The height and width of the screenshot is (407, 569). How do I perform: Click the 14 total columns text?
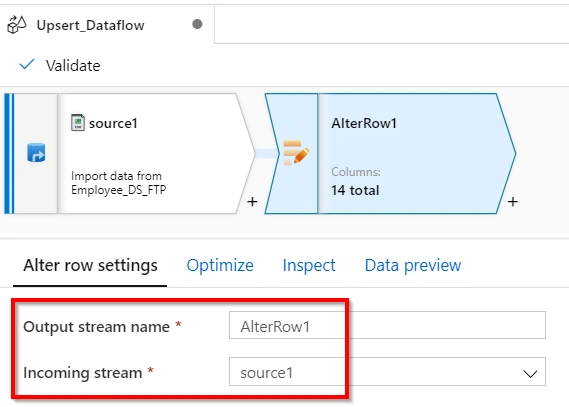(355, 190)
